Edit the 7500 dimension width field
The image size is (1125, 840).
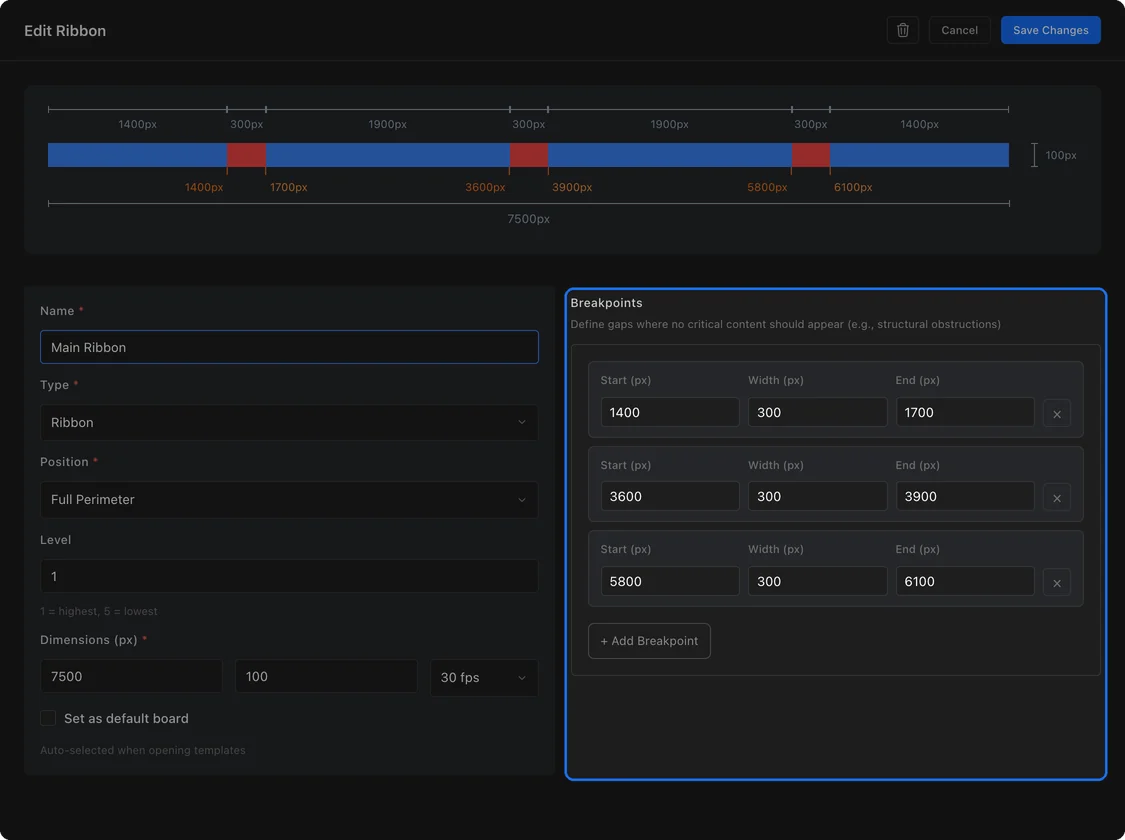pos(131,676)
